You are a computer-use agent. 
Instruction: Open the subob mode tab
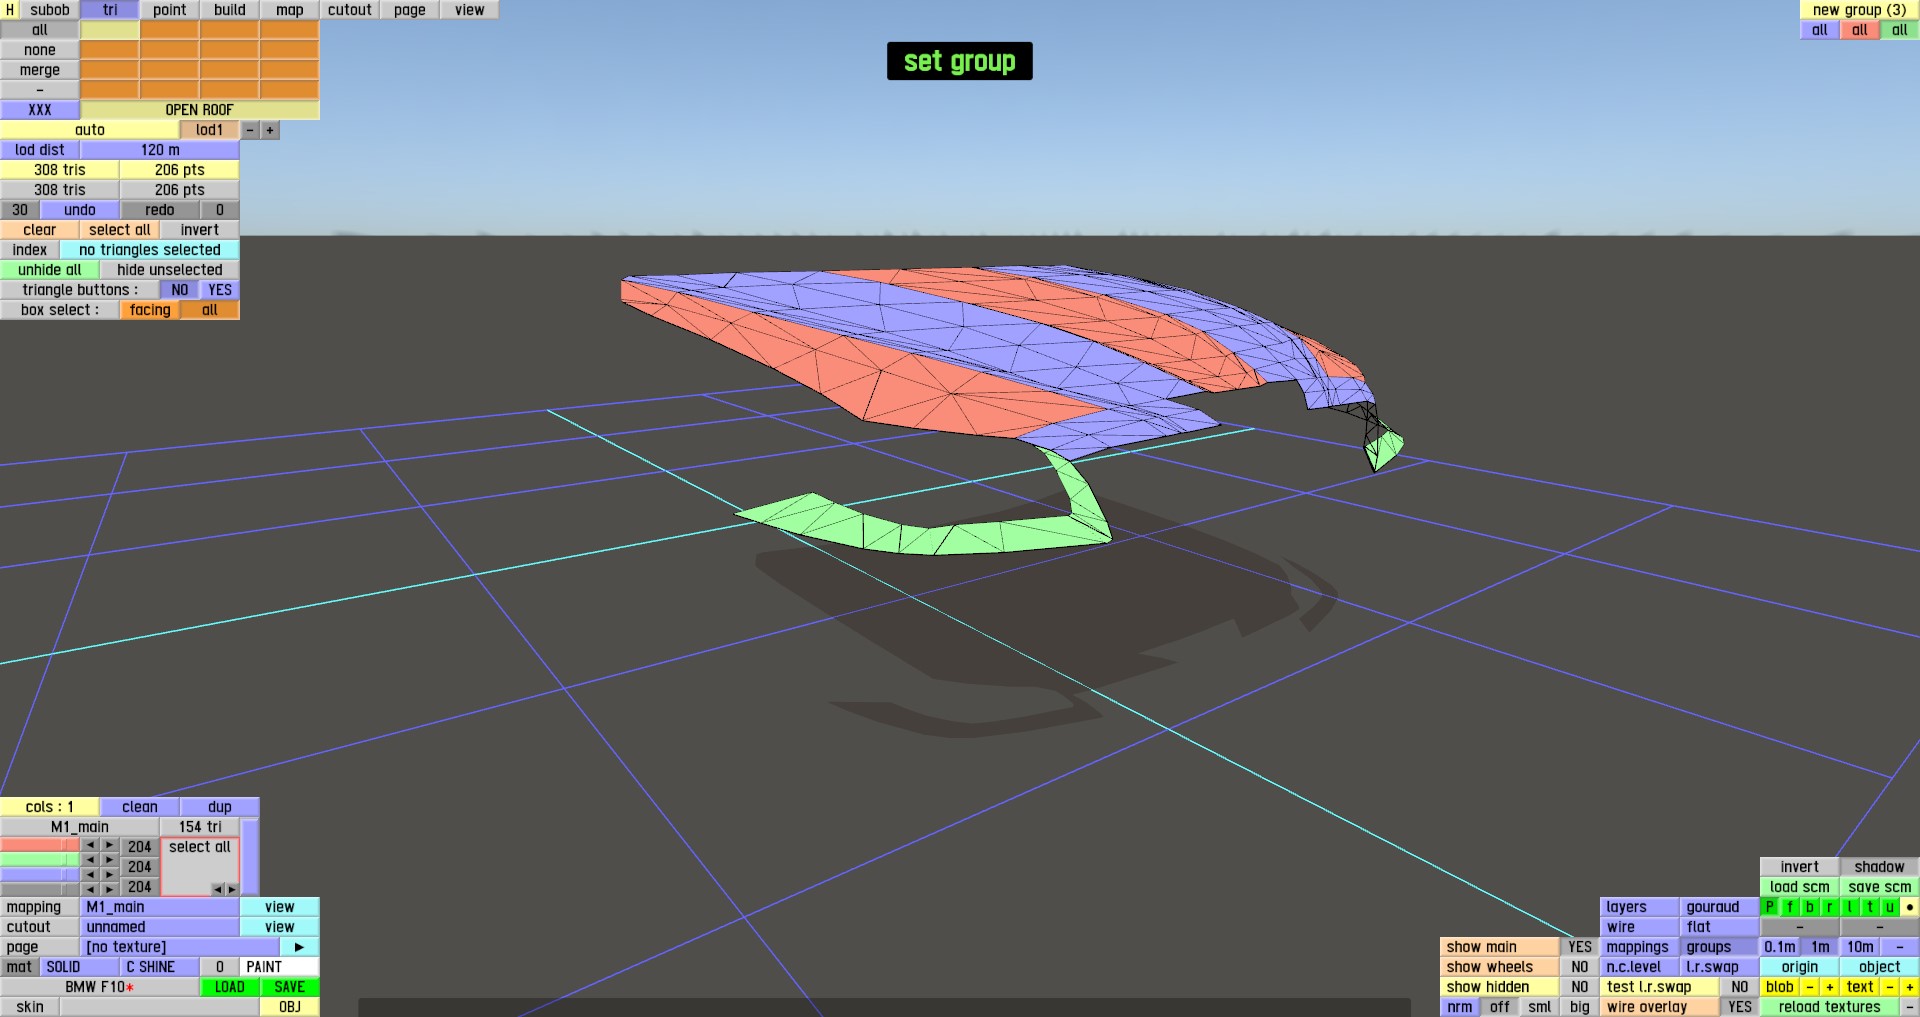50,10
